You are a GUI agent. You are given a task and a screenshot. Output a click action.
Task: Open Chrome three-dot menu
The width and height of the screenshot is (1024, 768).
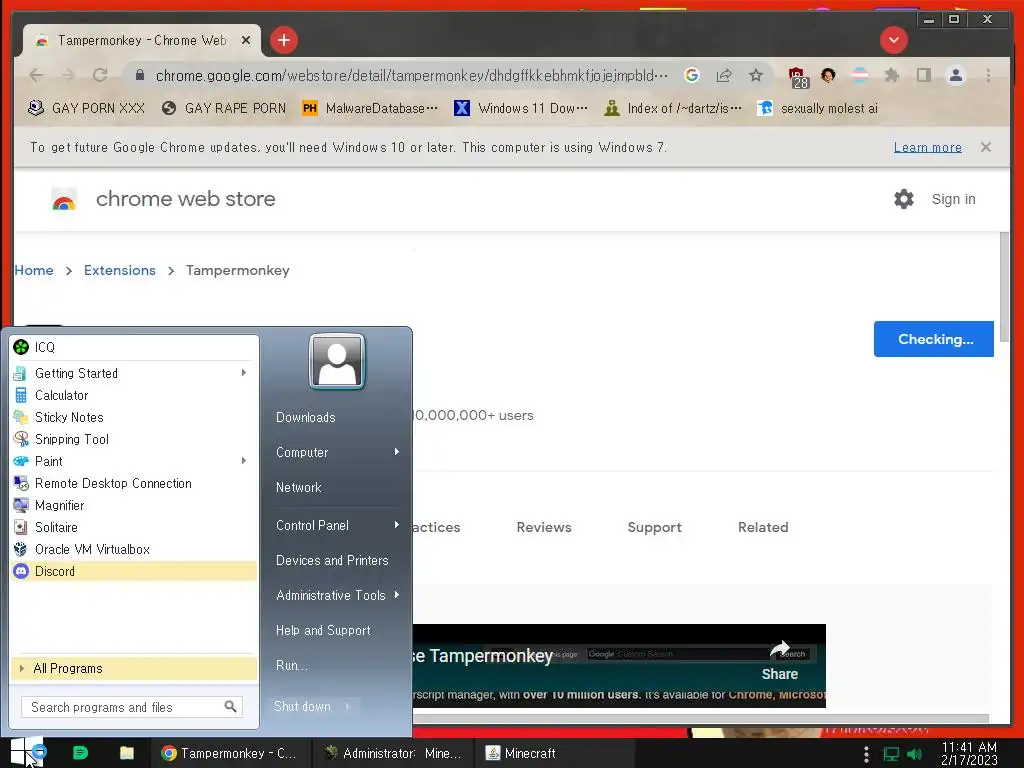(x=988, y=75)
